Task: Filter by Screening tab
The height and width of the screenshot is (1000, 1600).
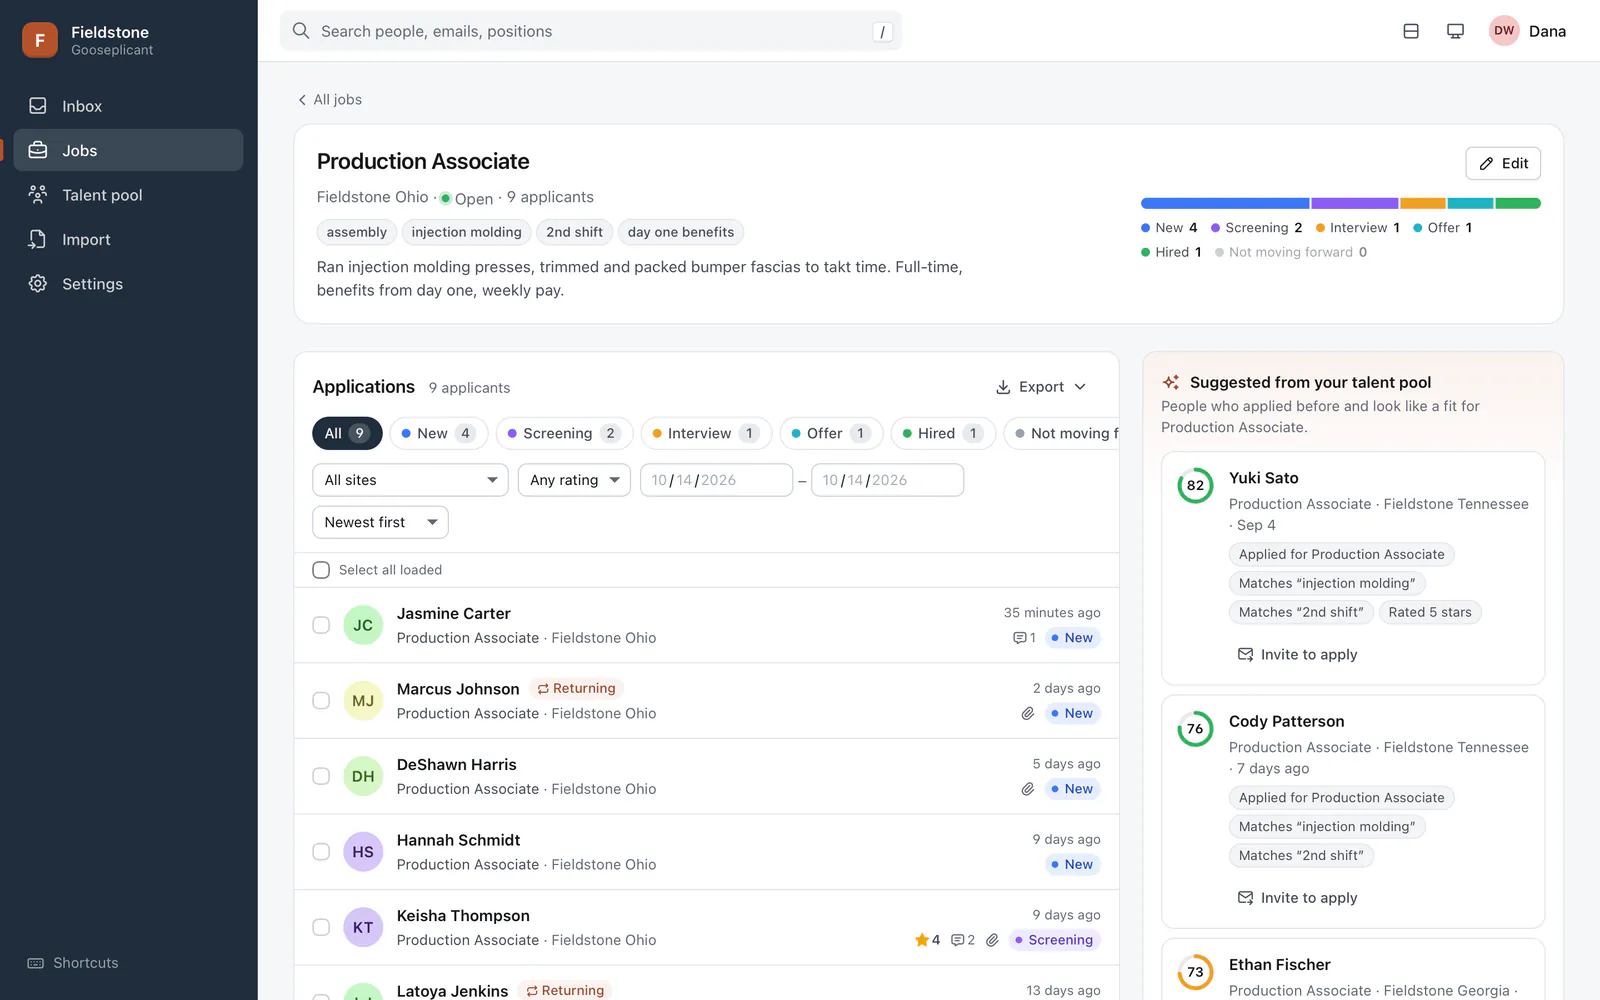Action: pyautogui.click(x=565, y=433)
